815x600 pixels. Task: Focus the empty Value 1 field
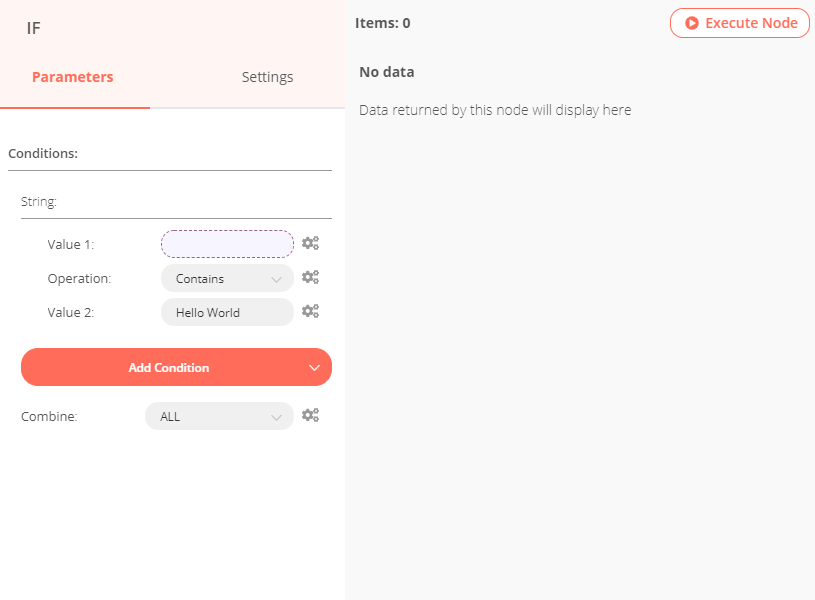(x=227, y=244)
